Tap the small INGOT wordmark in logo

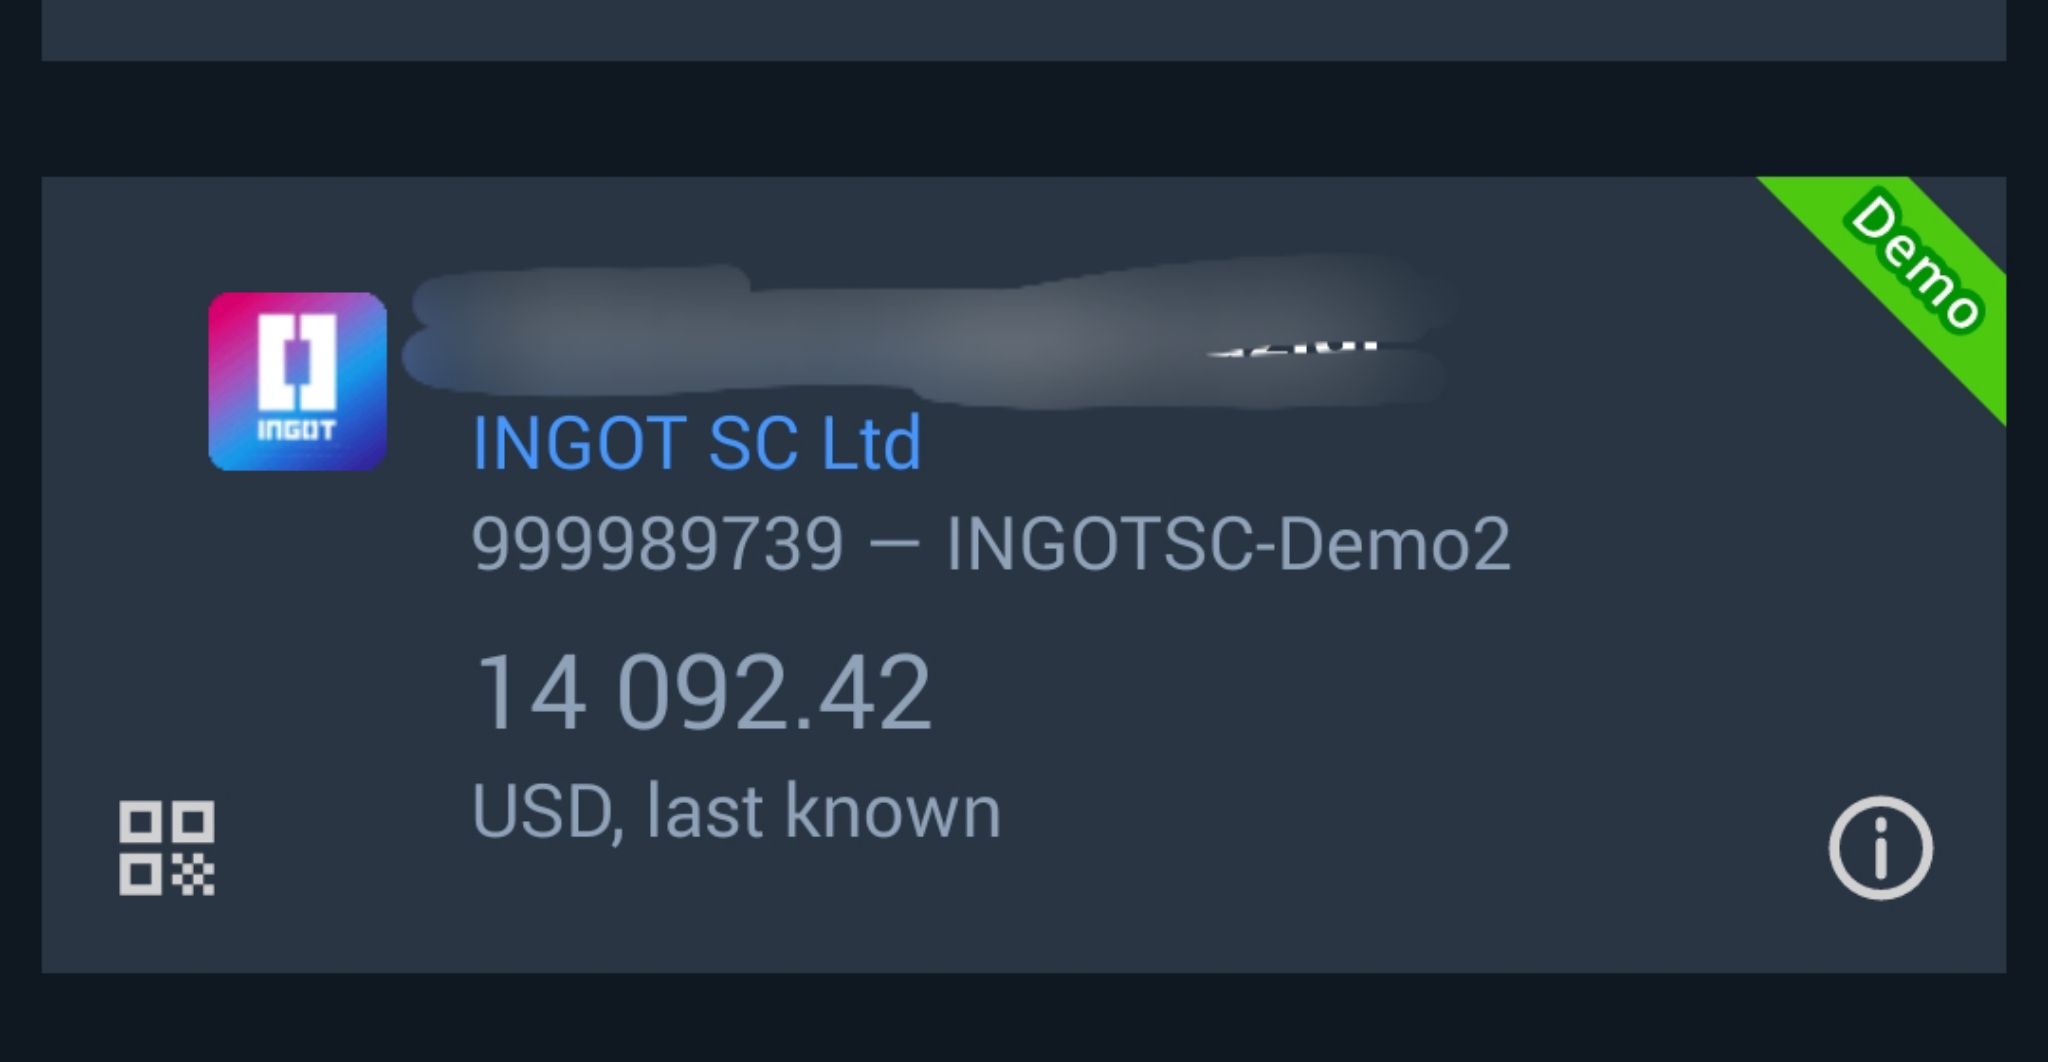[x=297, y=431]
